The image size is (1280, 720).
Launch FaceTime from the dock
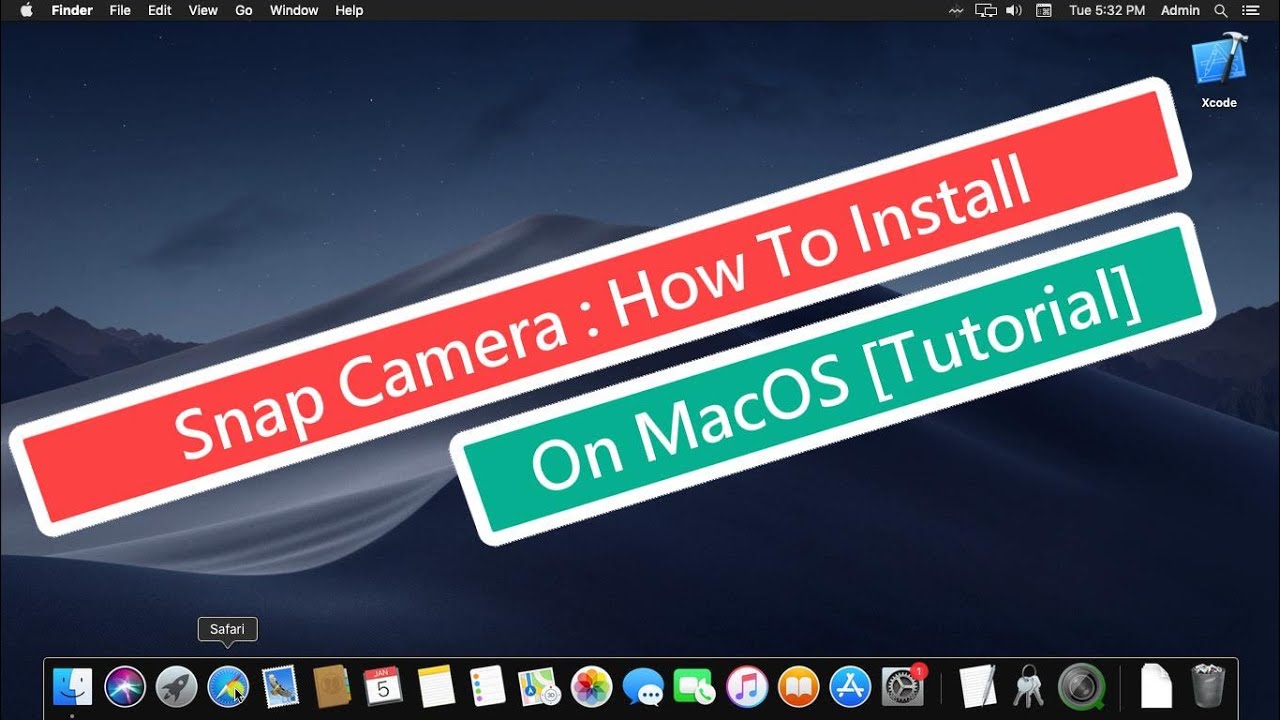(x=694, y=687)
